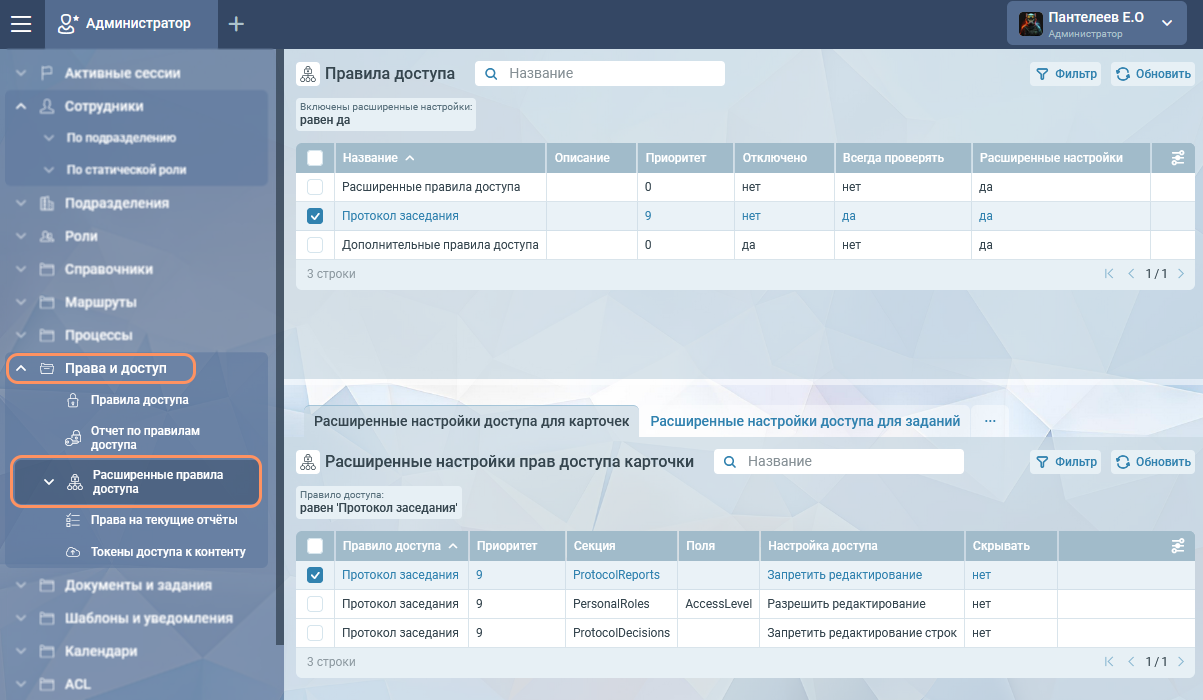Click the user avatar picture
The width and height of the screenshot is (1203, 700).
[1030, 24]
